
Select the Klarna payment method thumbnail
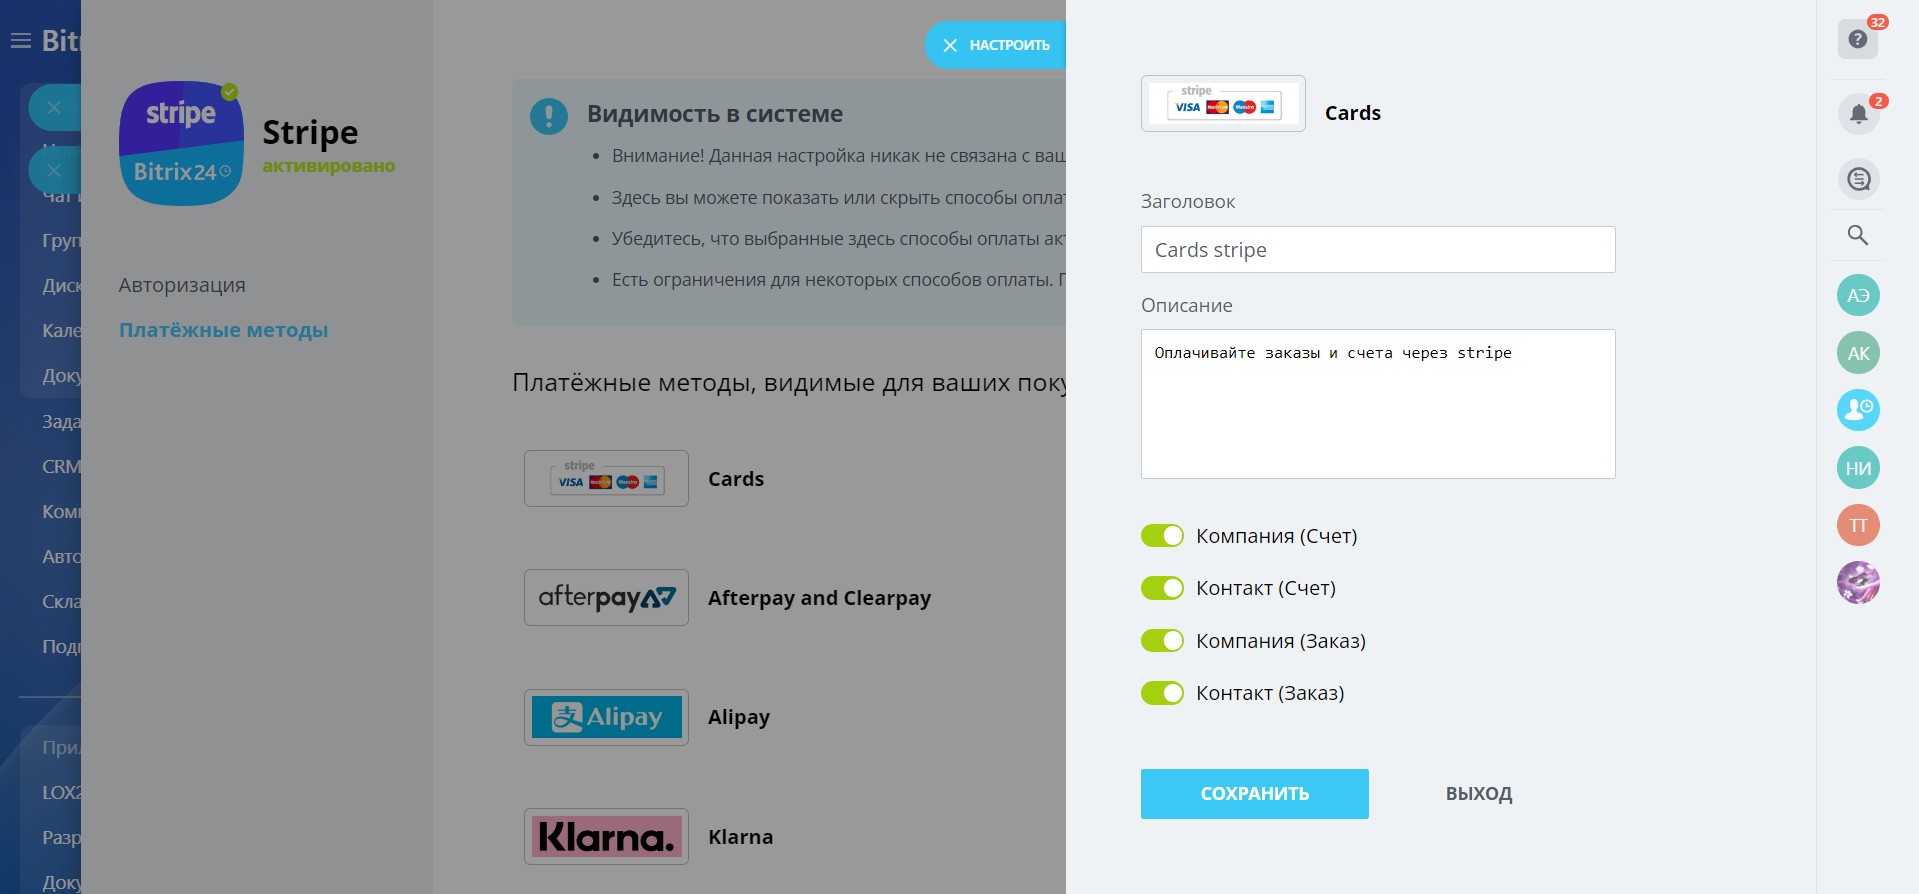606,837
